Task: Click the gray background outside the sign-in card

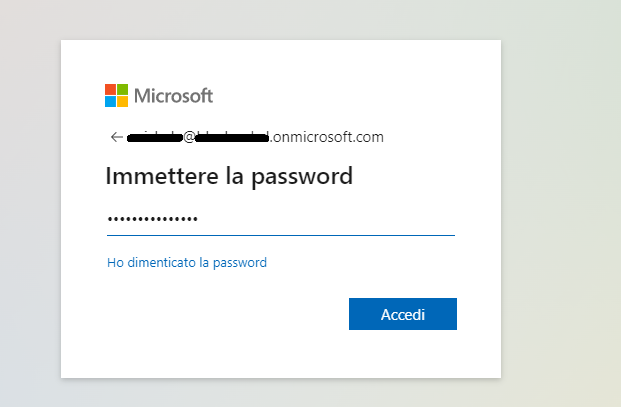Action: point(558,198)
